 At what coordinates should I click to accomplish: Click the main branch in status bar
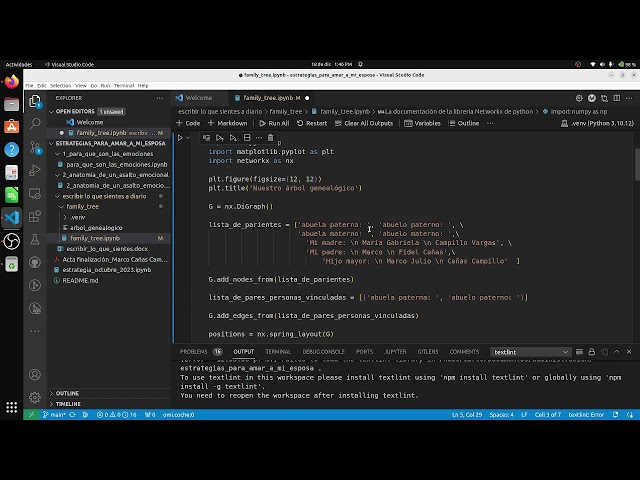pos(54,415)
